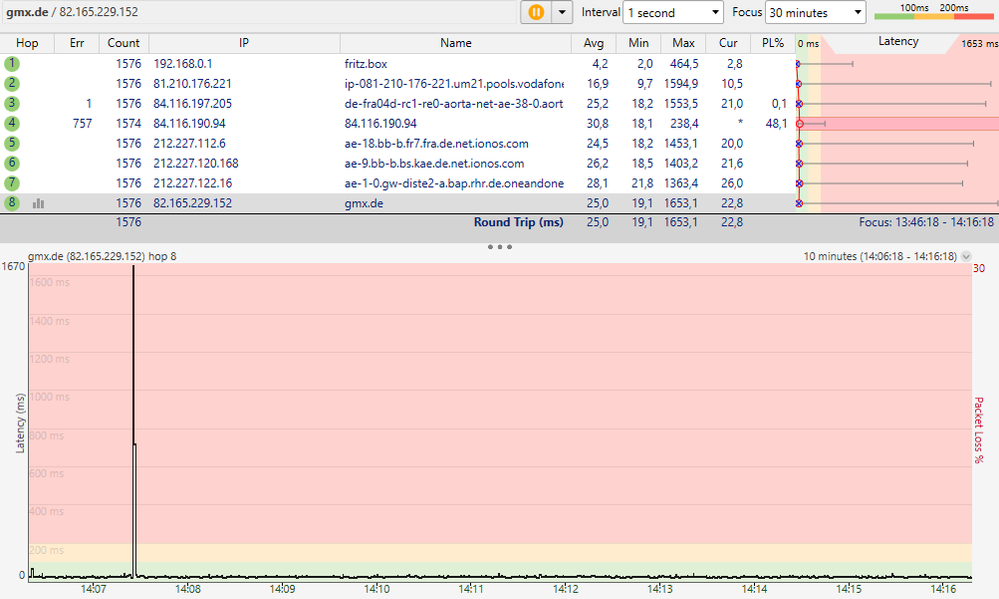The image size is (999, 599).
Task: Select the fritz.box hop name
Action: click(x=366, y=64)
